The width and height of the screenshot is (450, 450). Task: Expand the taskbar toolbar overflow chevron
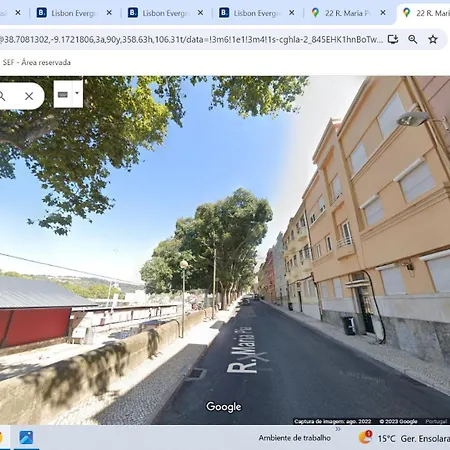click(338, 429)
